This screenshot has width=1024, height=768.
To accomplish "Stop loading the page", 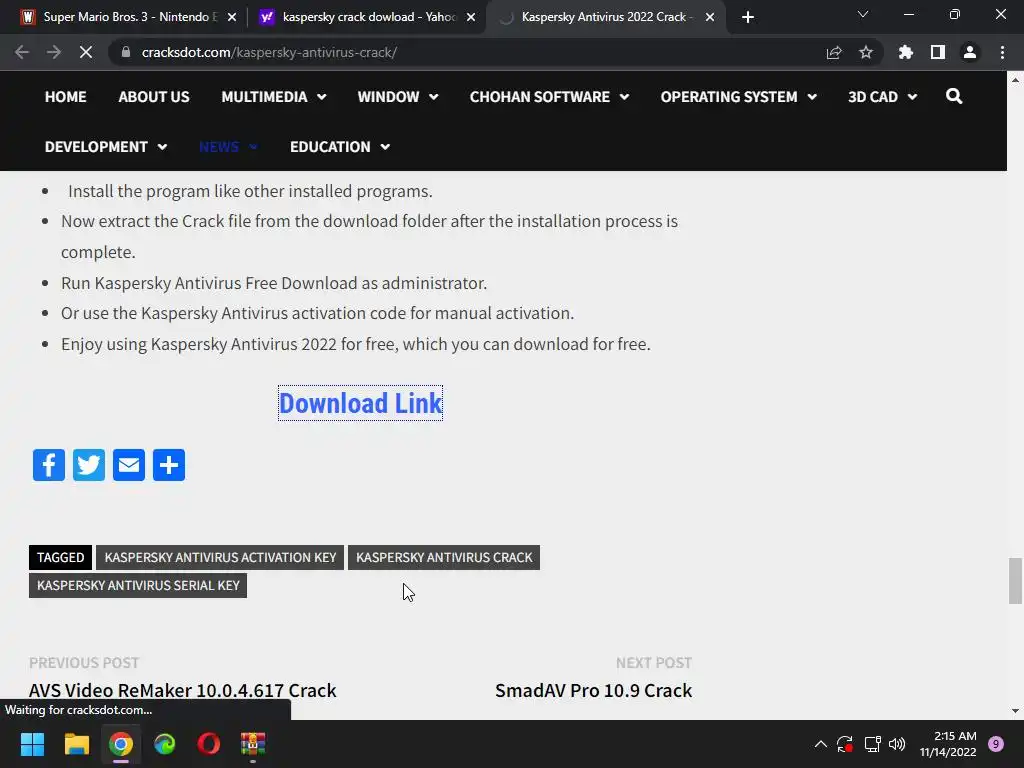I will pyautogui.click(x=86, y=52).
